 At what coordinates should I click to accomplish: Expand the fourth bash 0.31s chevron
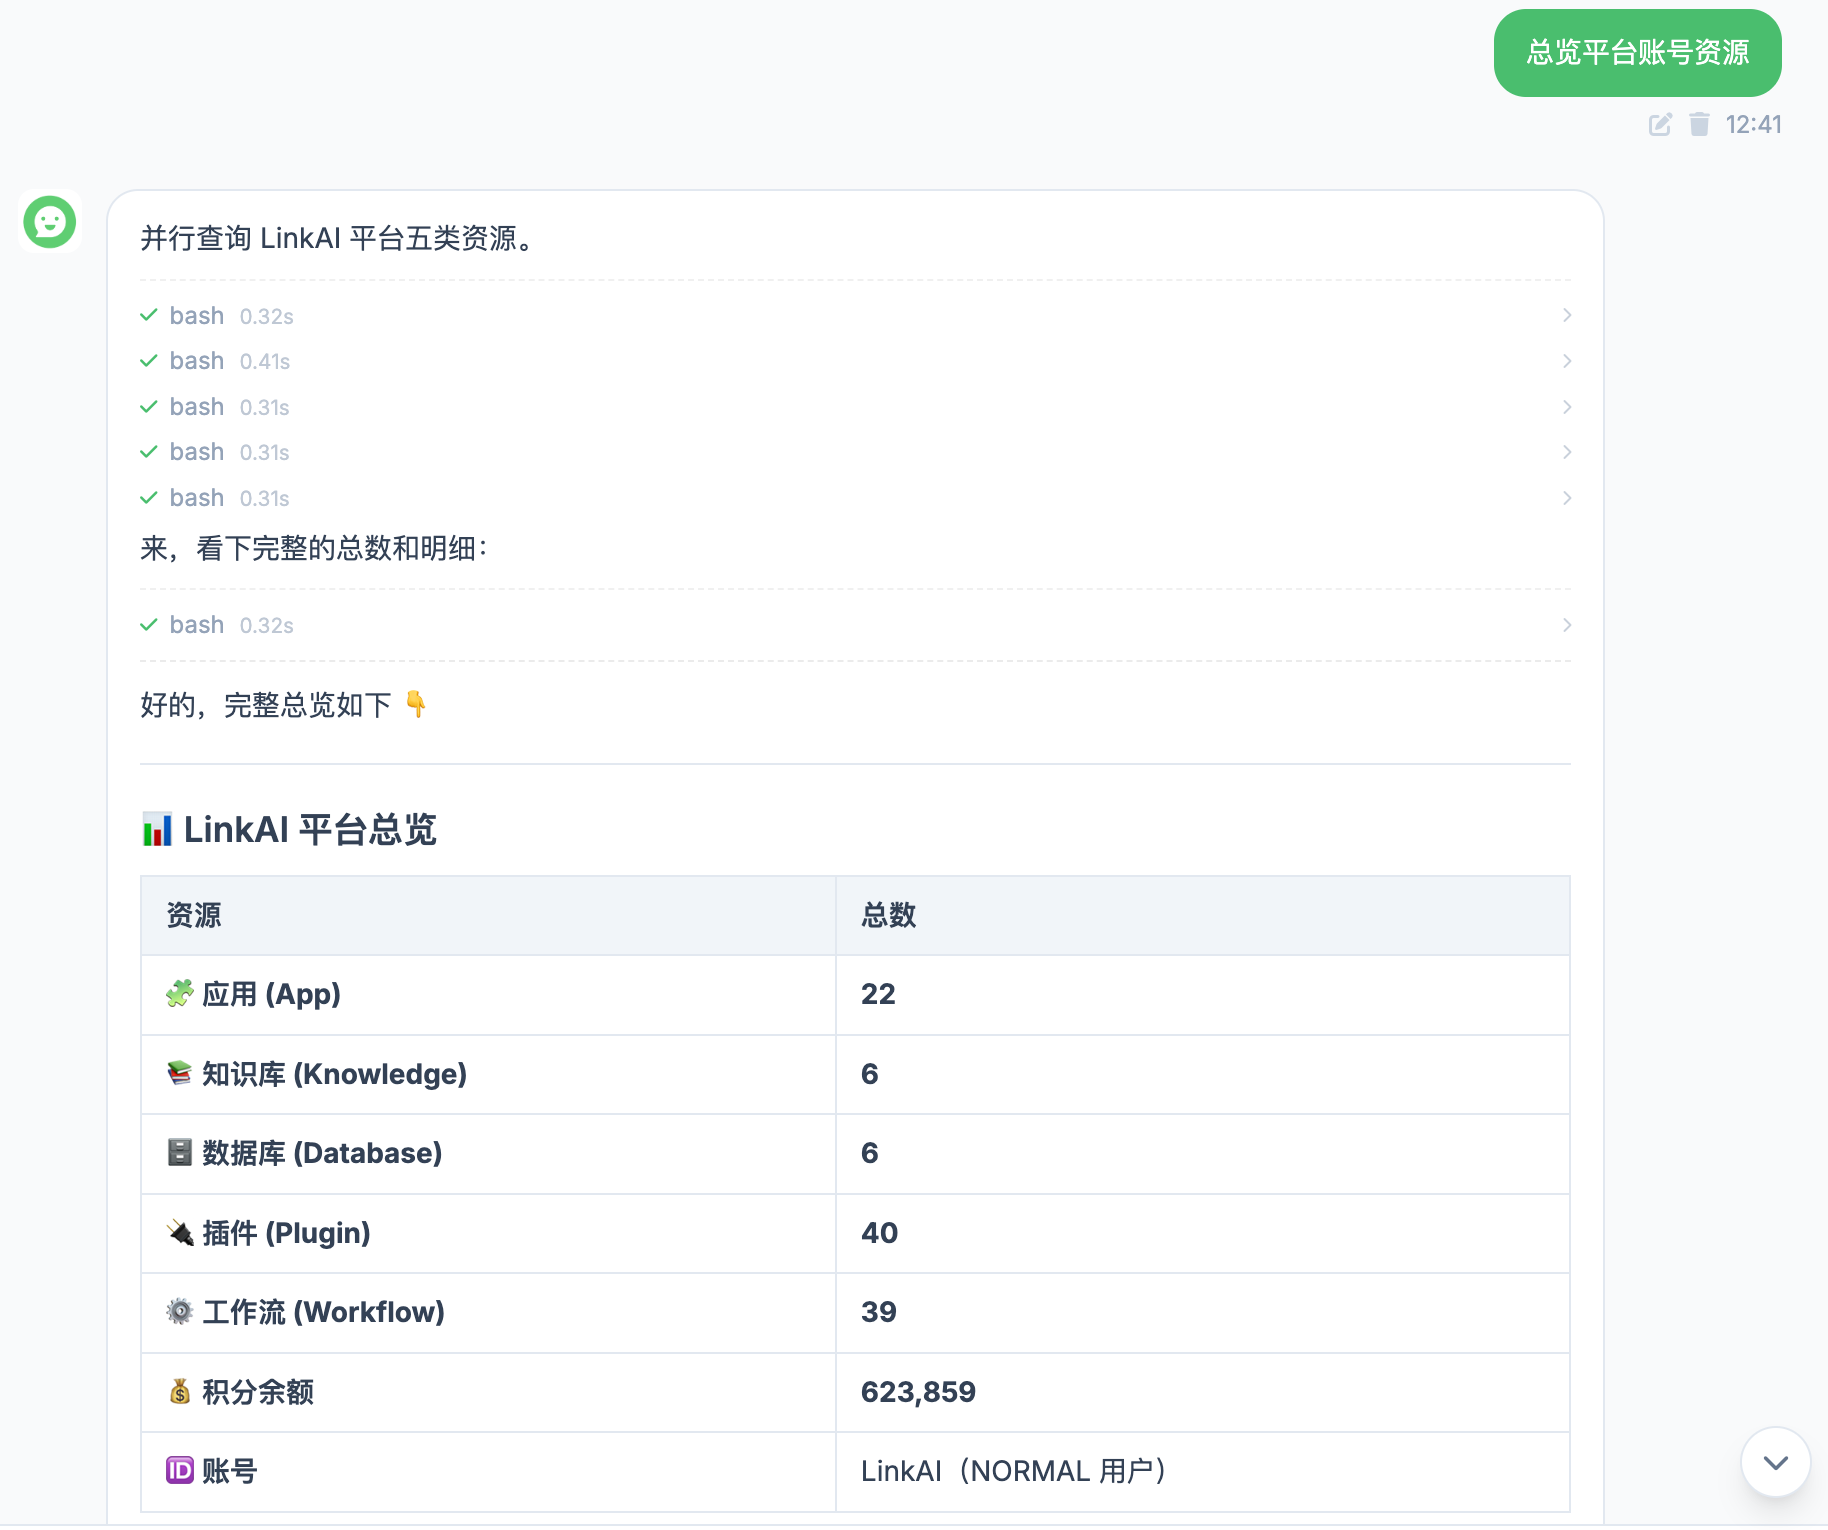(x=1567, y=452)
